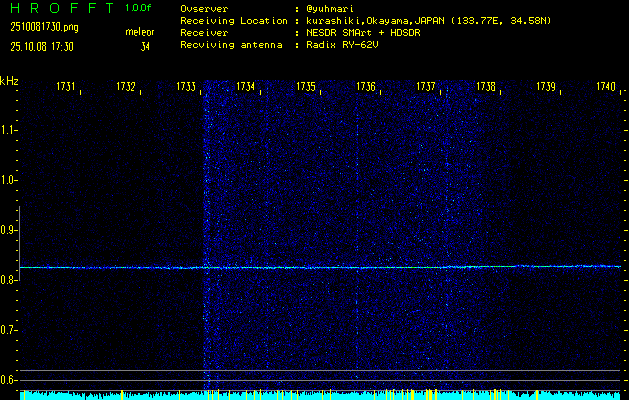The image size is (629, 400).
Task: Click the 1737 time marker
Action: click(426, 86)
